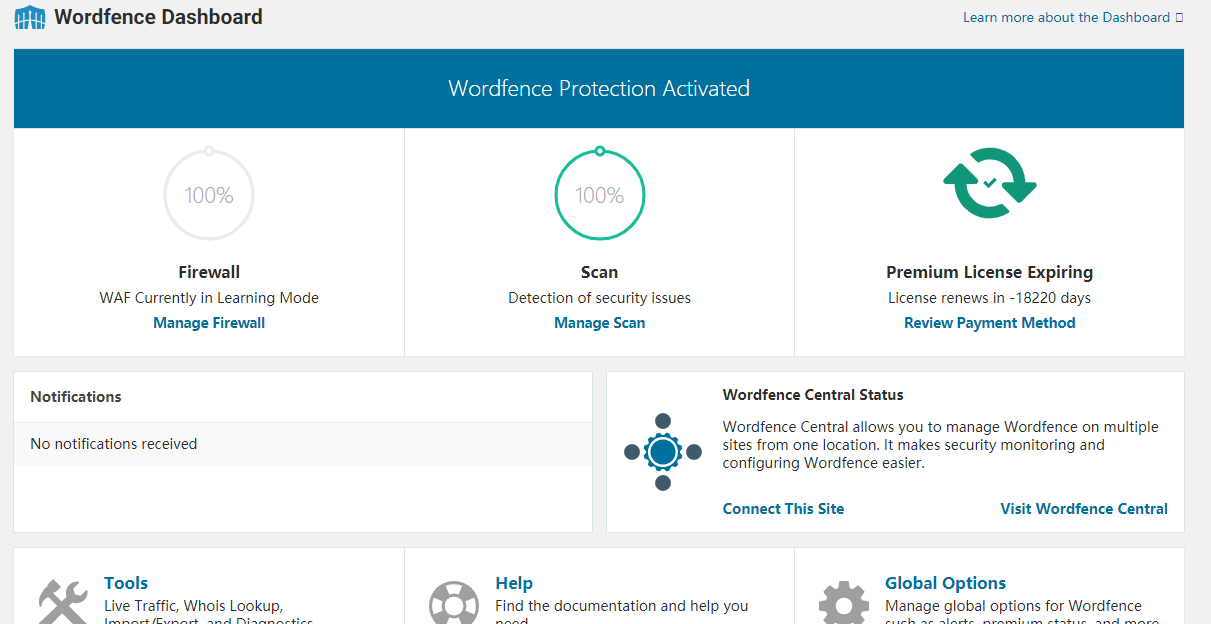The image size is (1211, 624).
Task: Click the Premium License Expiring heading
Action: 990,272
